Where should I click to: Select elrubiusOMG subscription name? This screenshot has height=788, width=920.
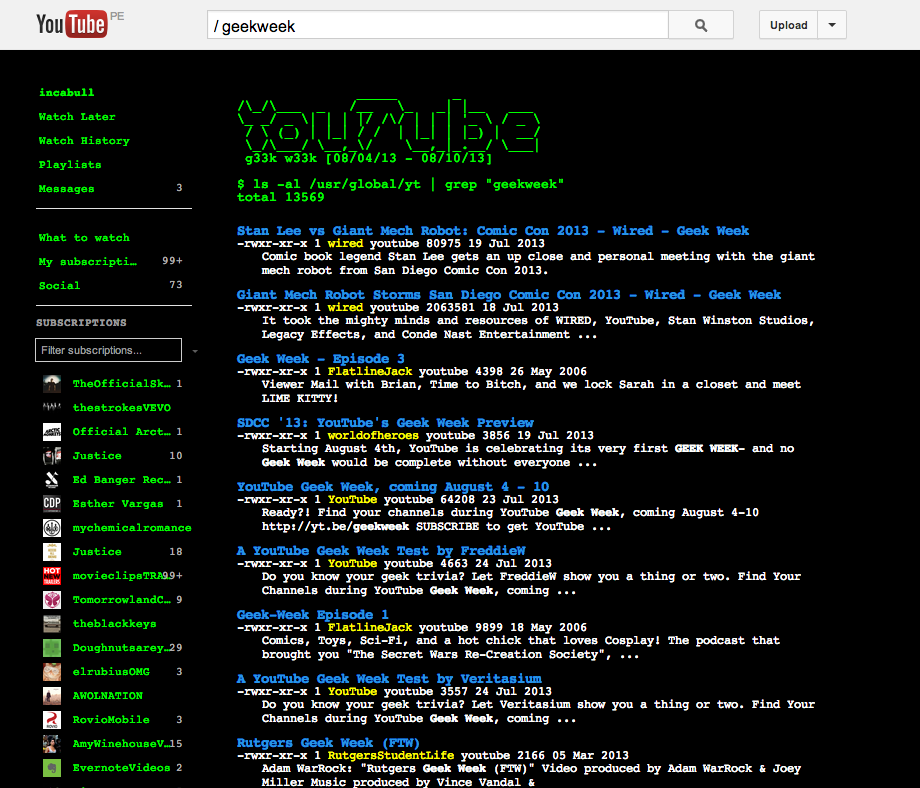pos(111,672)
